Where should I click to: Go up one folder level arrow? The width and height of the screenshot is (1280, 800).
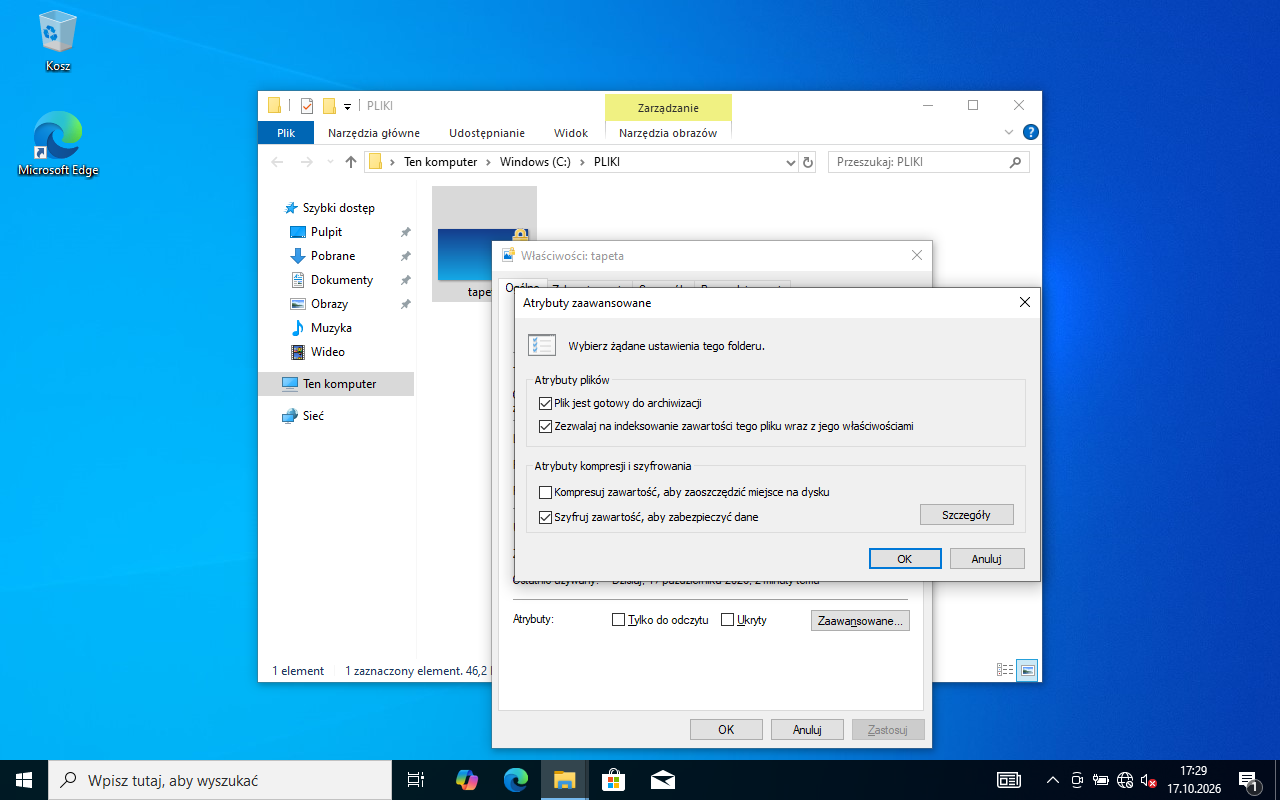point(351,162)
